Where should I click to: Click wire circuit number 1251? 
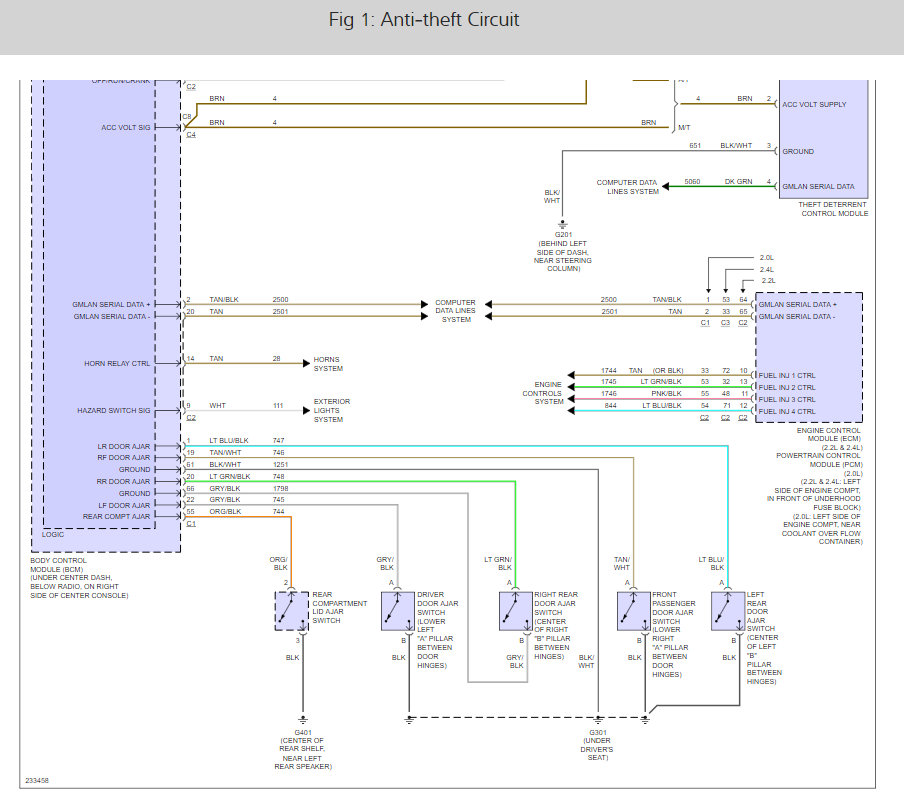click(x=280, y=465)
